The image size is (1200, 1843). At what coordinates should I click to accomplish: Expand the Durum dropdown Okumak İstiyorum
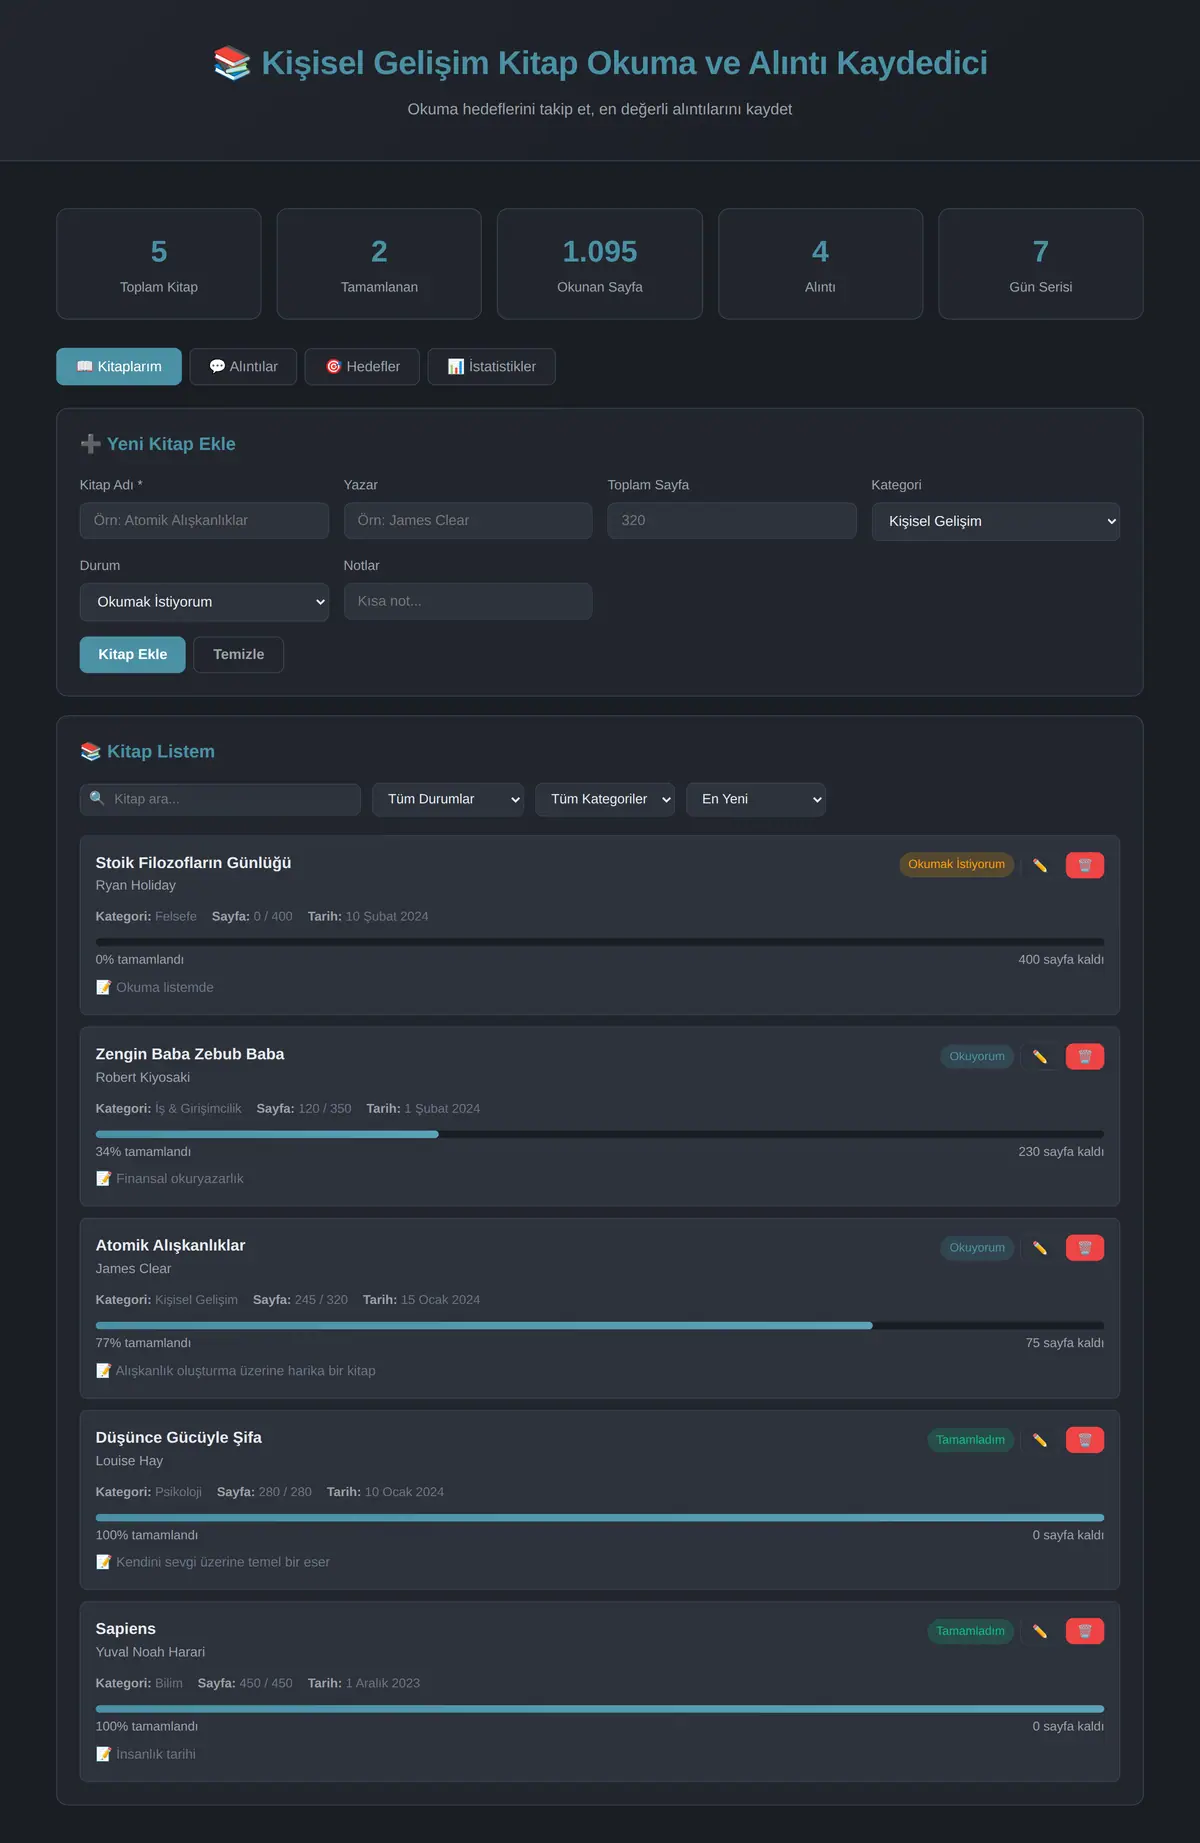tap(204, 602)
